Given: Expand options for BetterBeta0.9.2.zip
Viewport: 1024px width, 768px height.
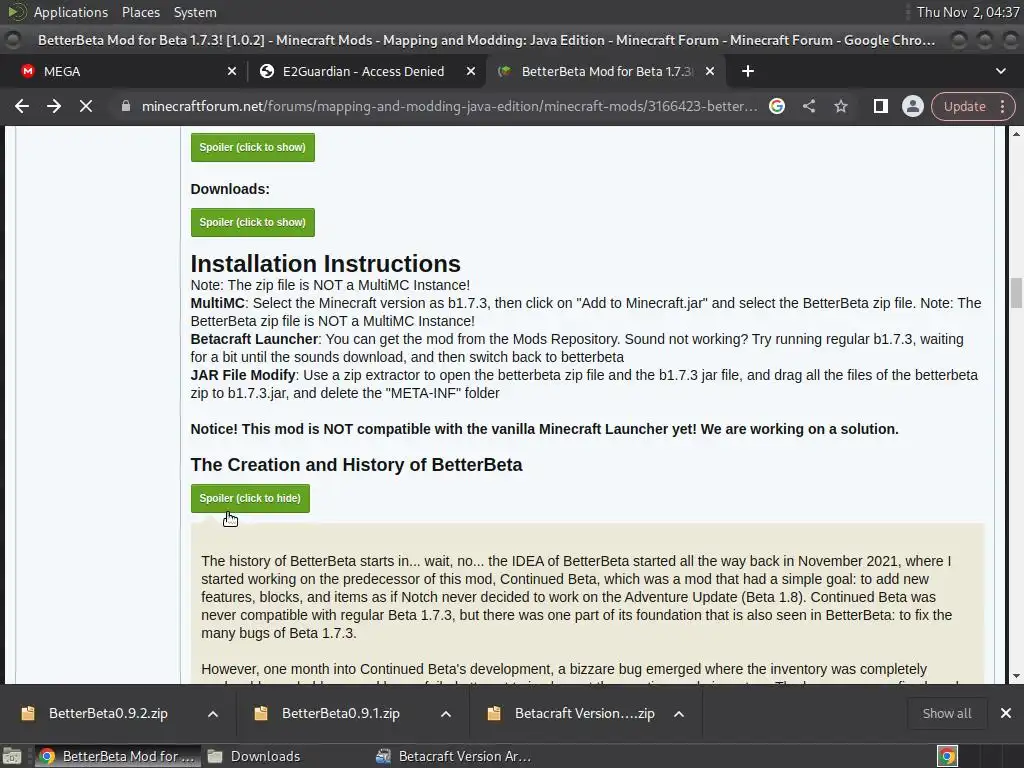Looking at the screenshot, I should (x=213, y=714).
